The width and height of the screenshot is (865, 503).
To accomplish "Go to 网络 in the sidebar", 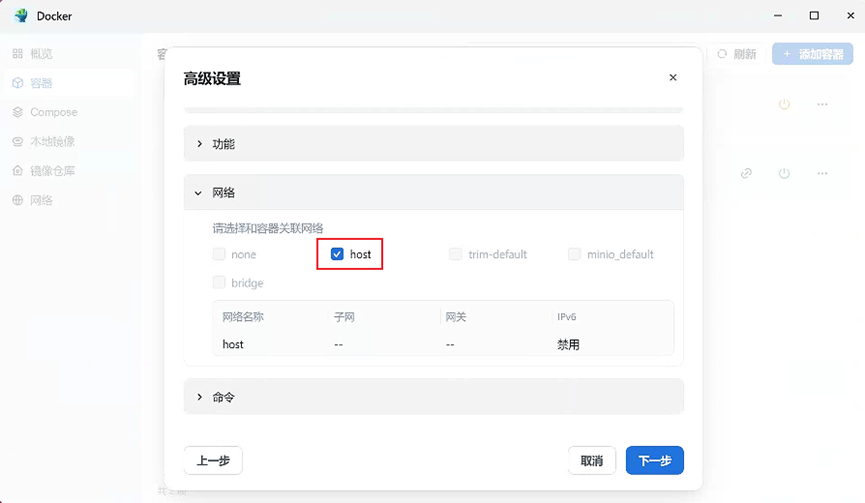I will (41, 200).
